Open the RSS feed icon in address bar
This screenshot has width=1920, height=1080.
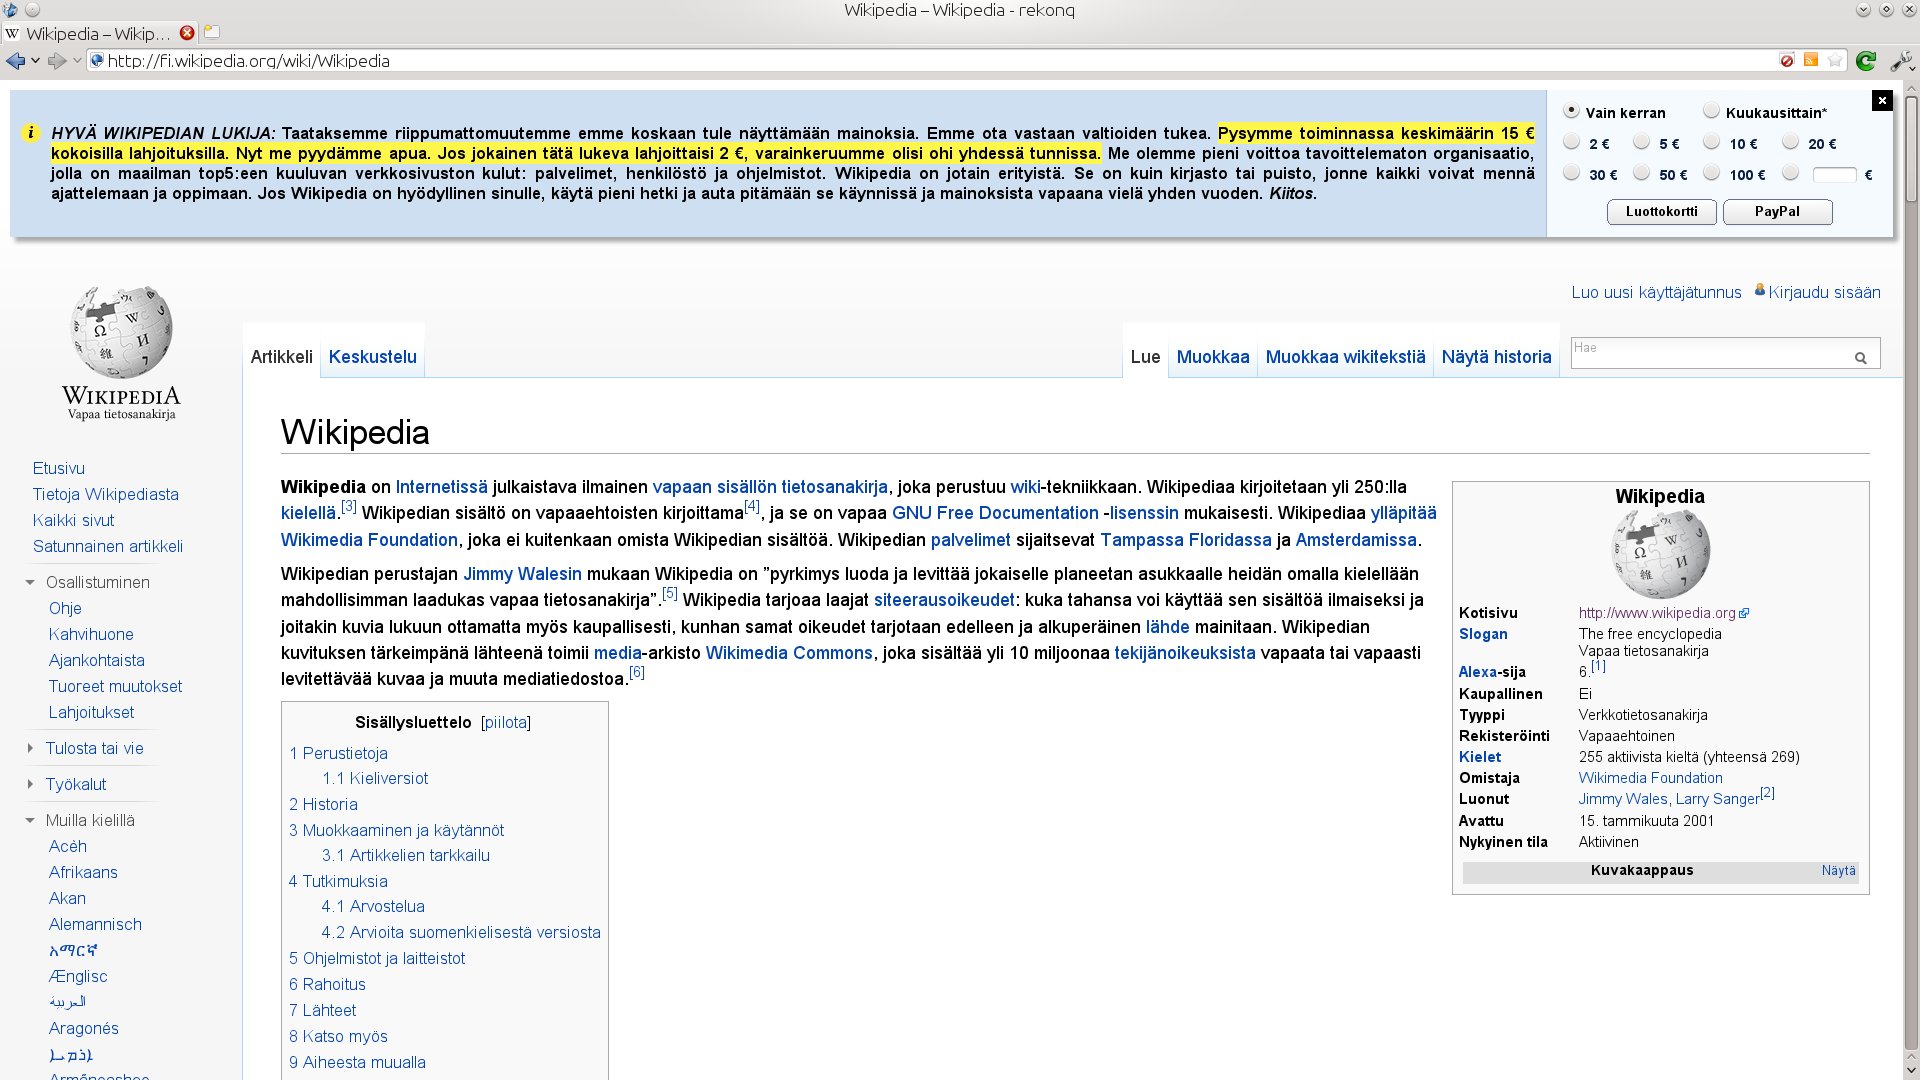[x=1811, y=60]
